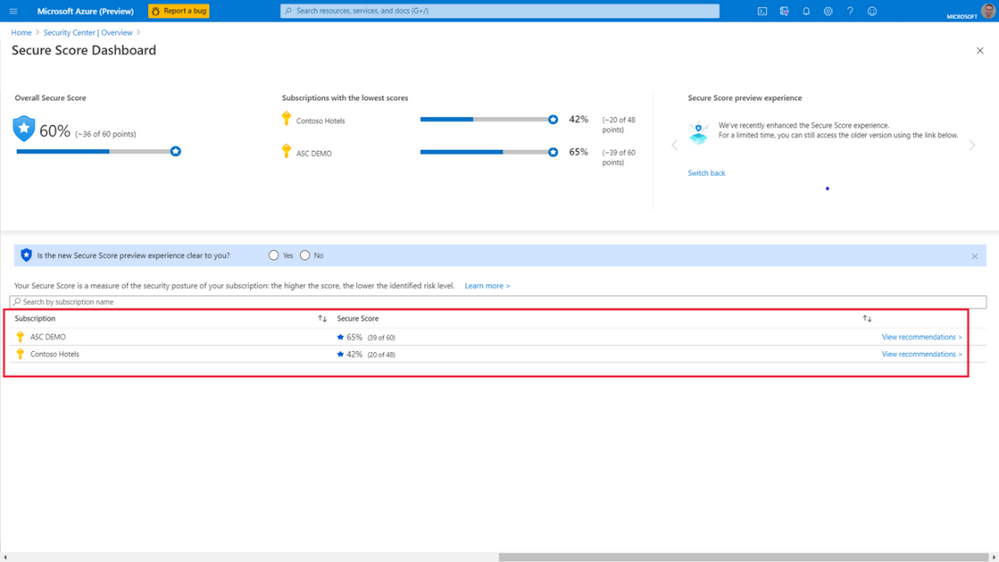Dismiss the preview survey banner
This screenshot has height=562, width=999.
tap(975, 256)
